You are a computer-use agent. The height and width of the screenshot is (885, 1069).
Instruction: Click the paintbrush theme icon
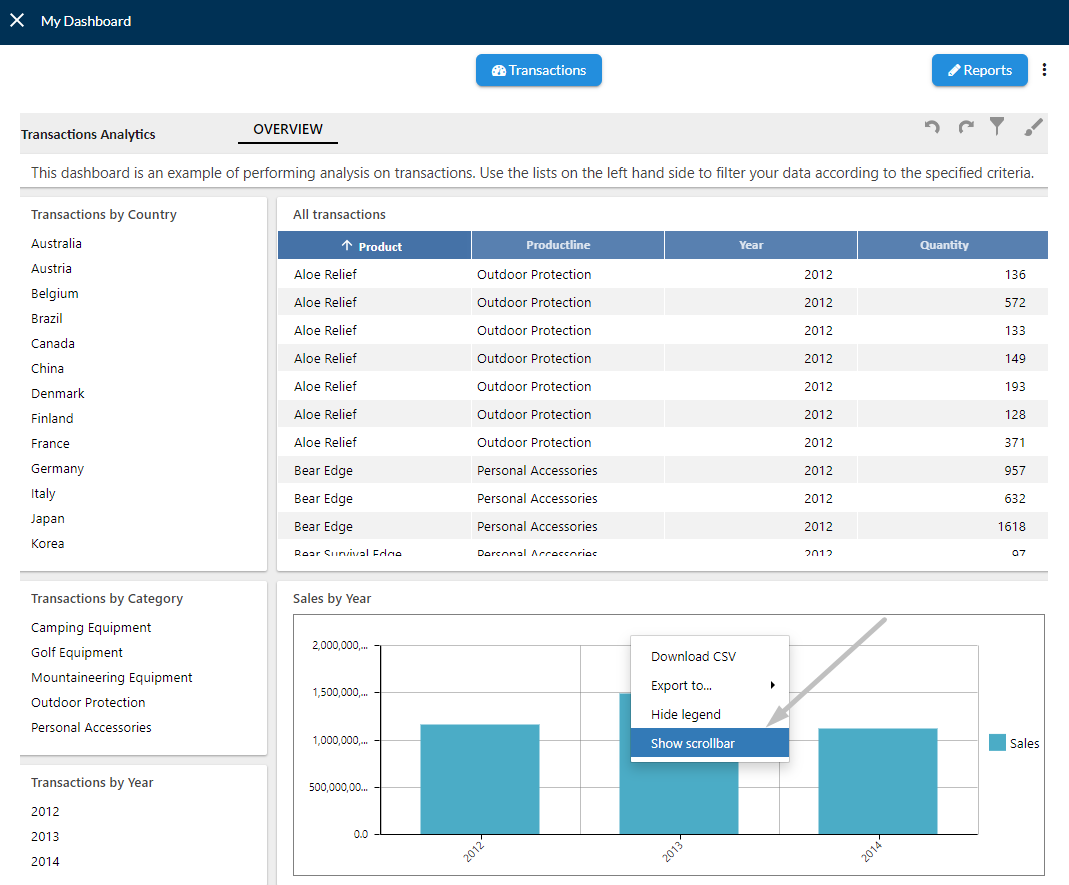click(1033, 127)
